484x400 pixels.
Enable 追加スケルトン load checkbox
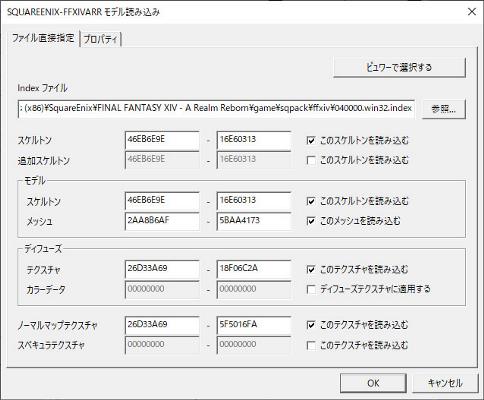click(311, 160)
